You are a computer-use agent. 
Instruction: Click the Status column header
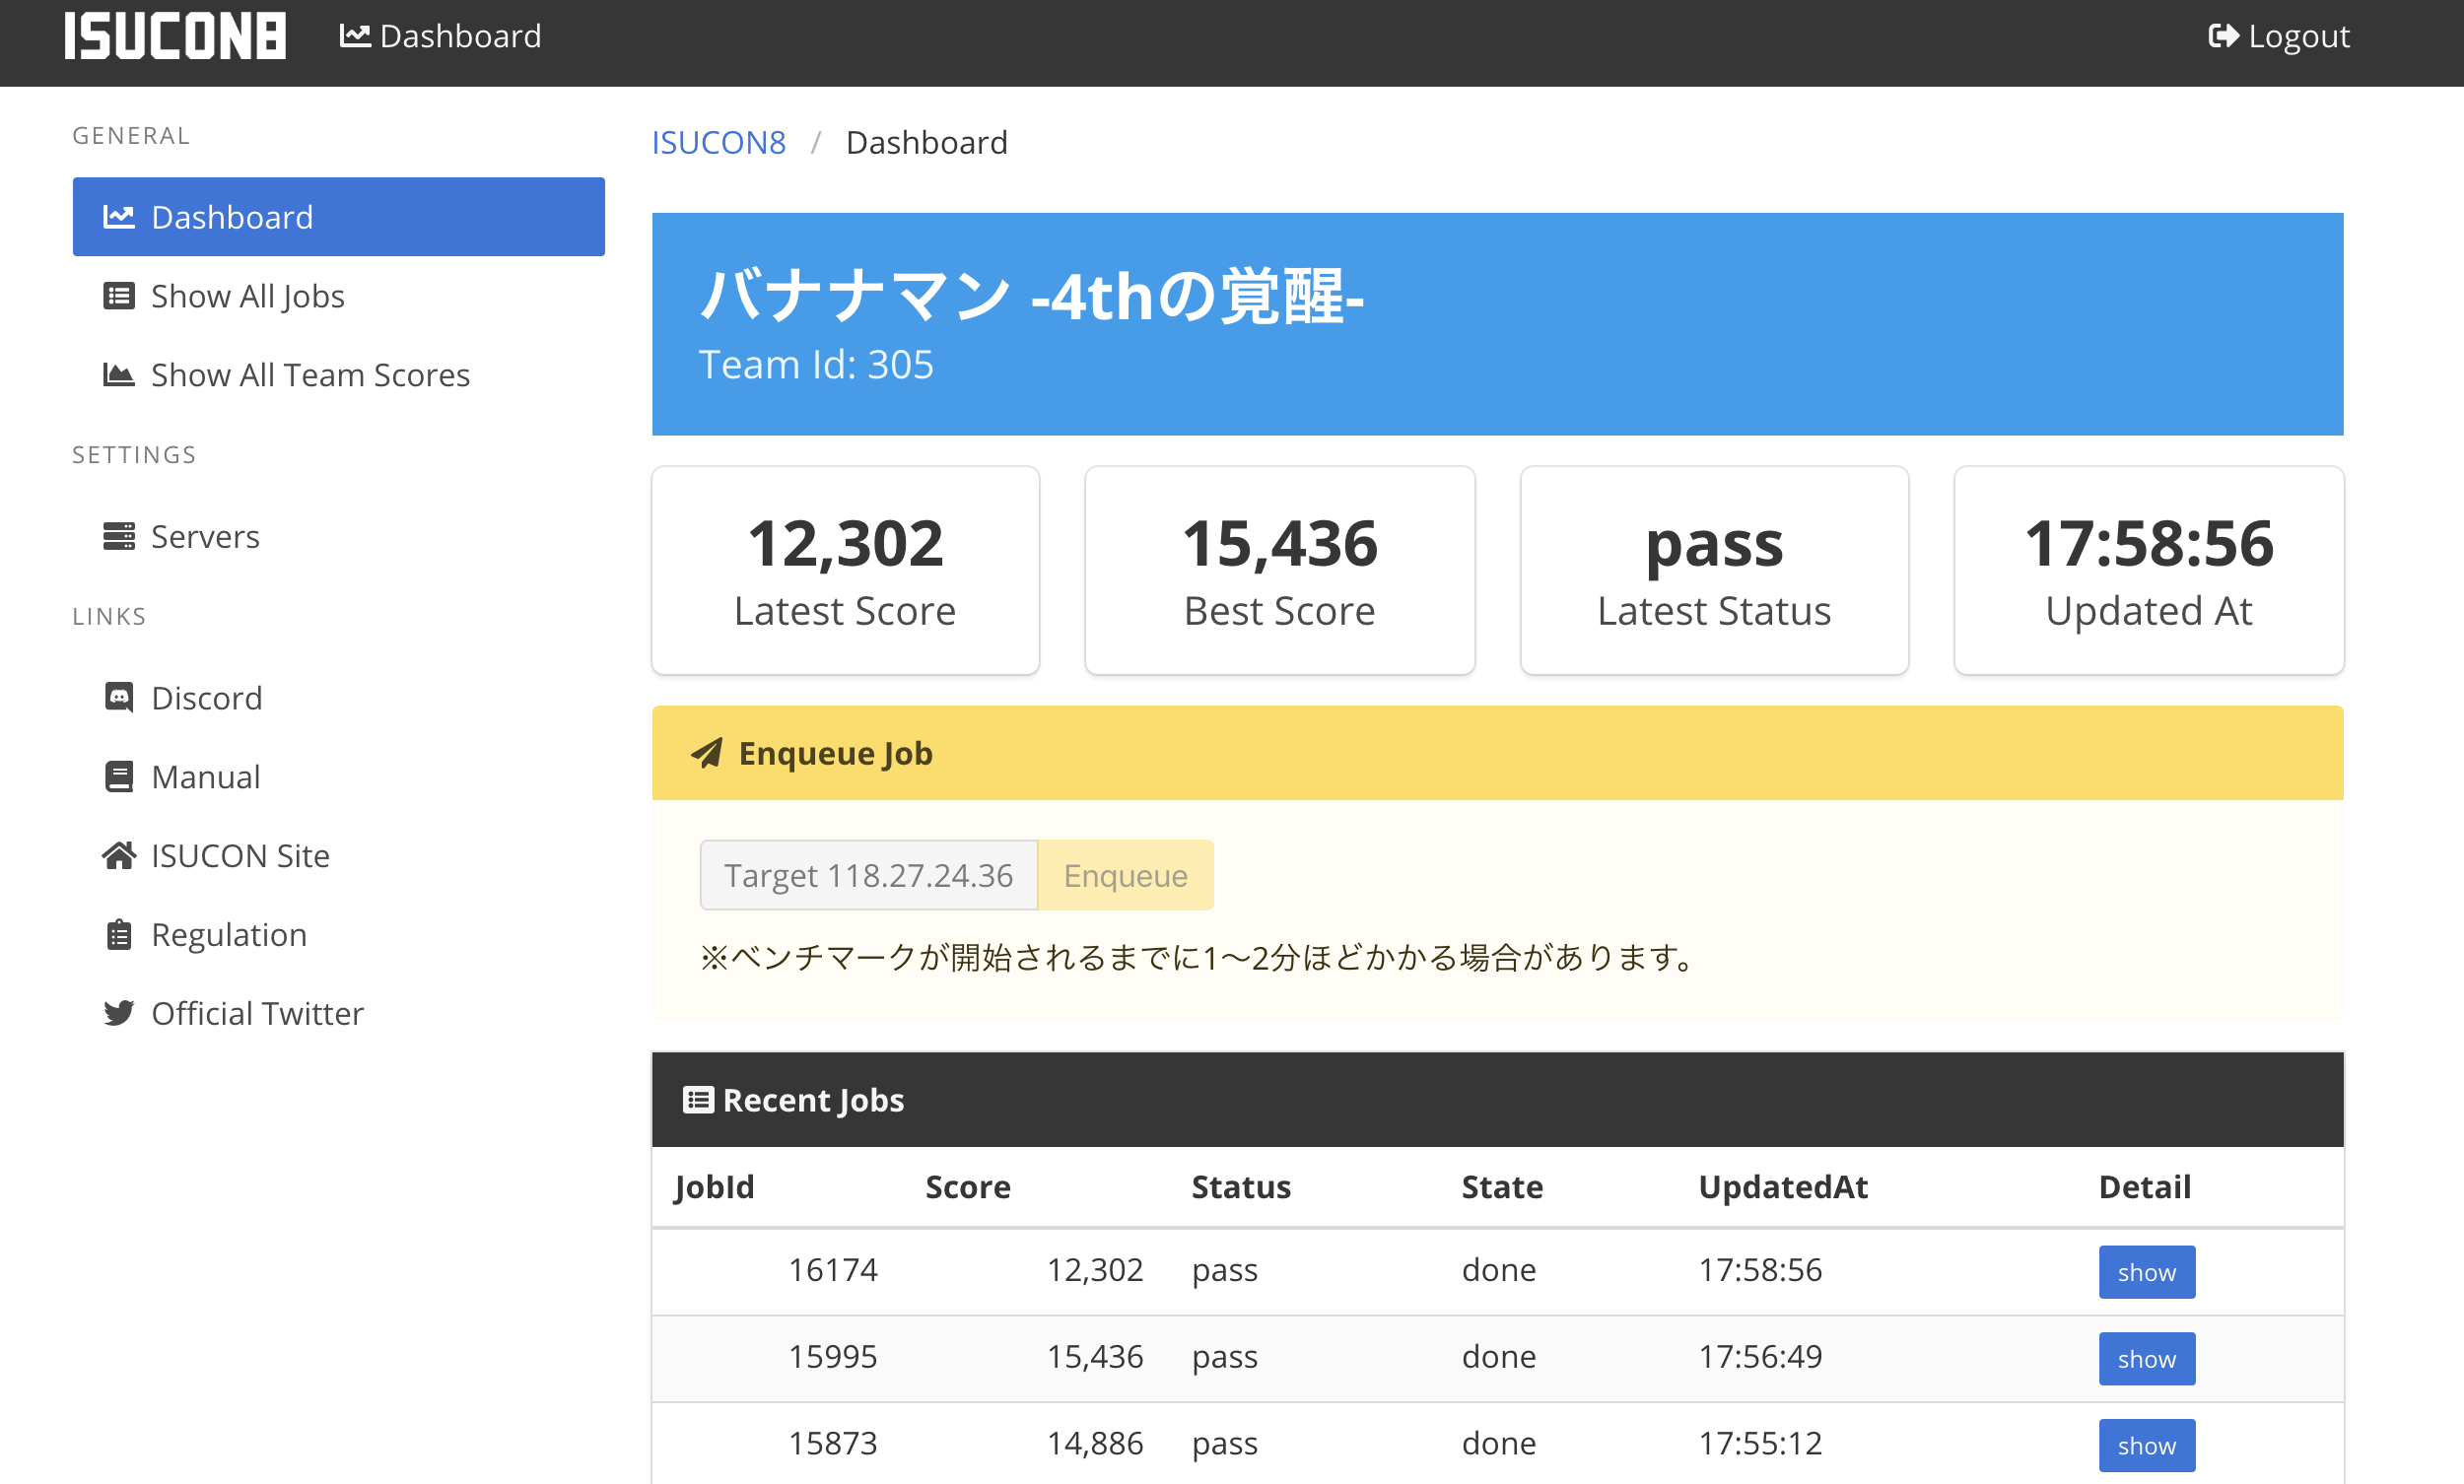click(x=1241, y=1187)
